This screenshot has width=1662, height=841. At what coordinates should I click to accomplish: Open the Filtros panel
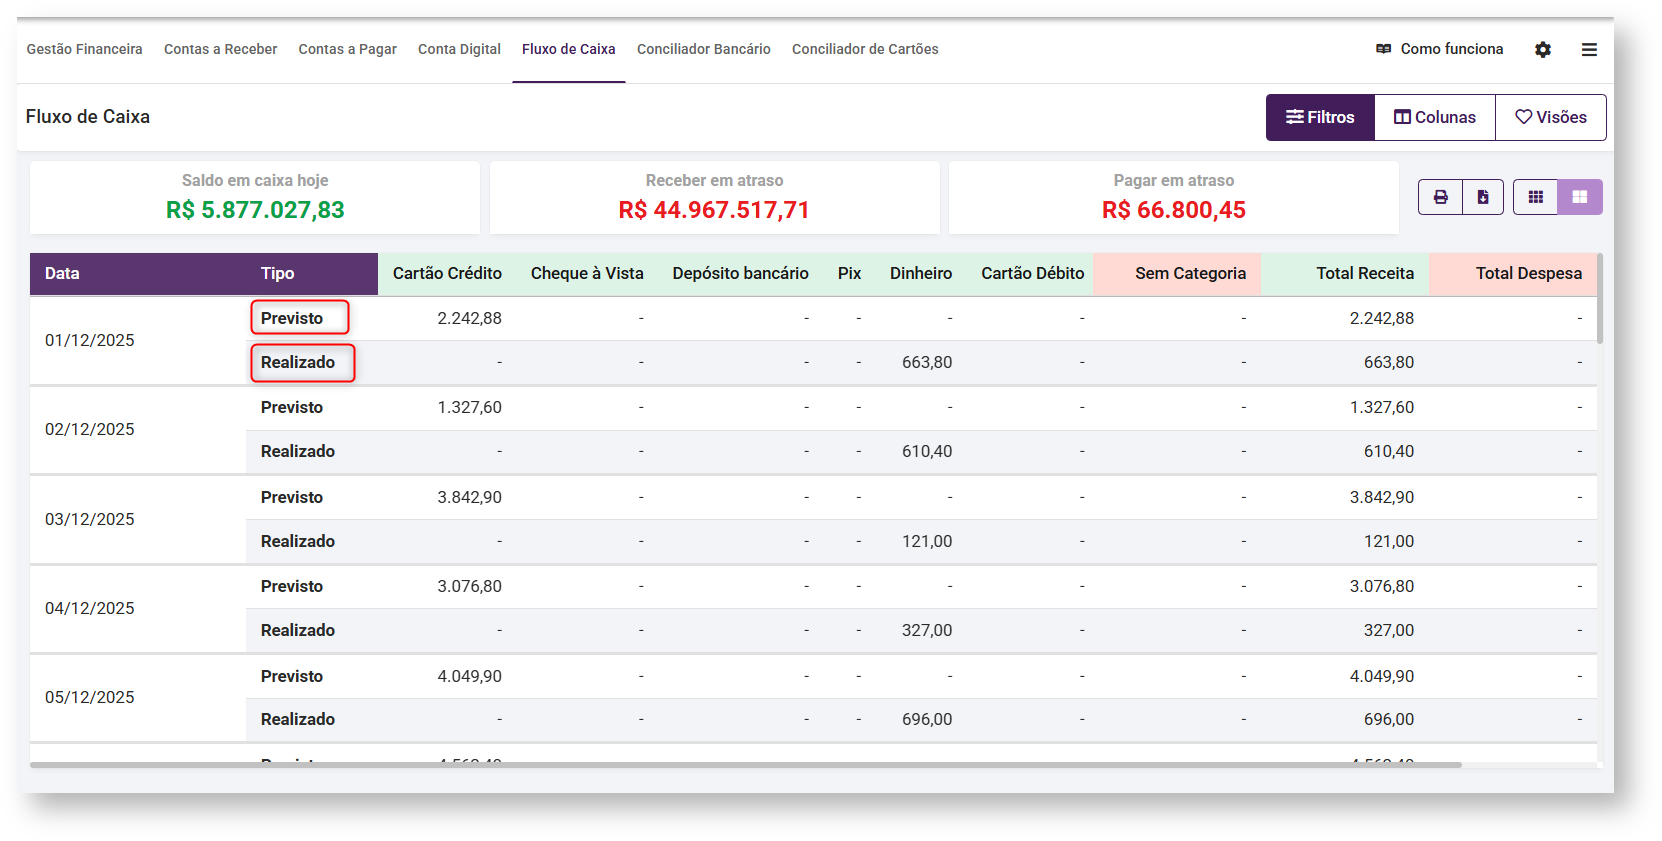[x=1320, y=117]
